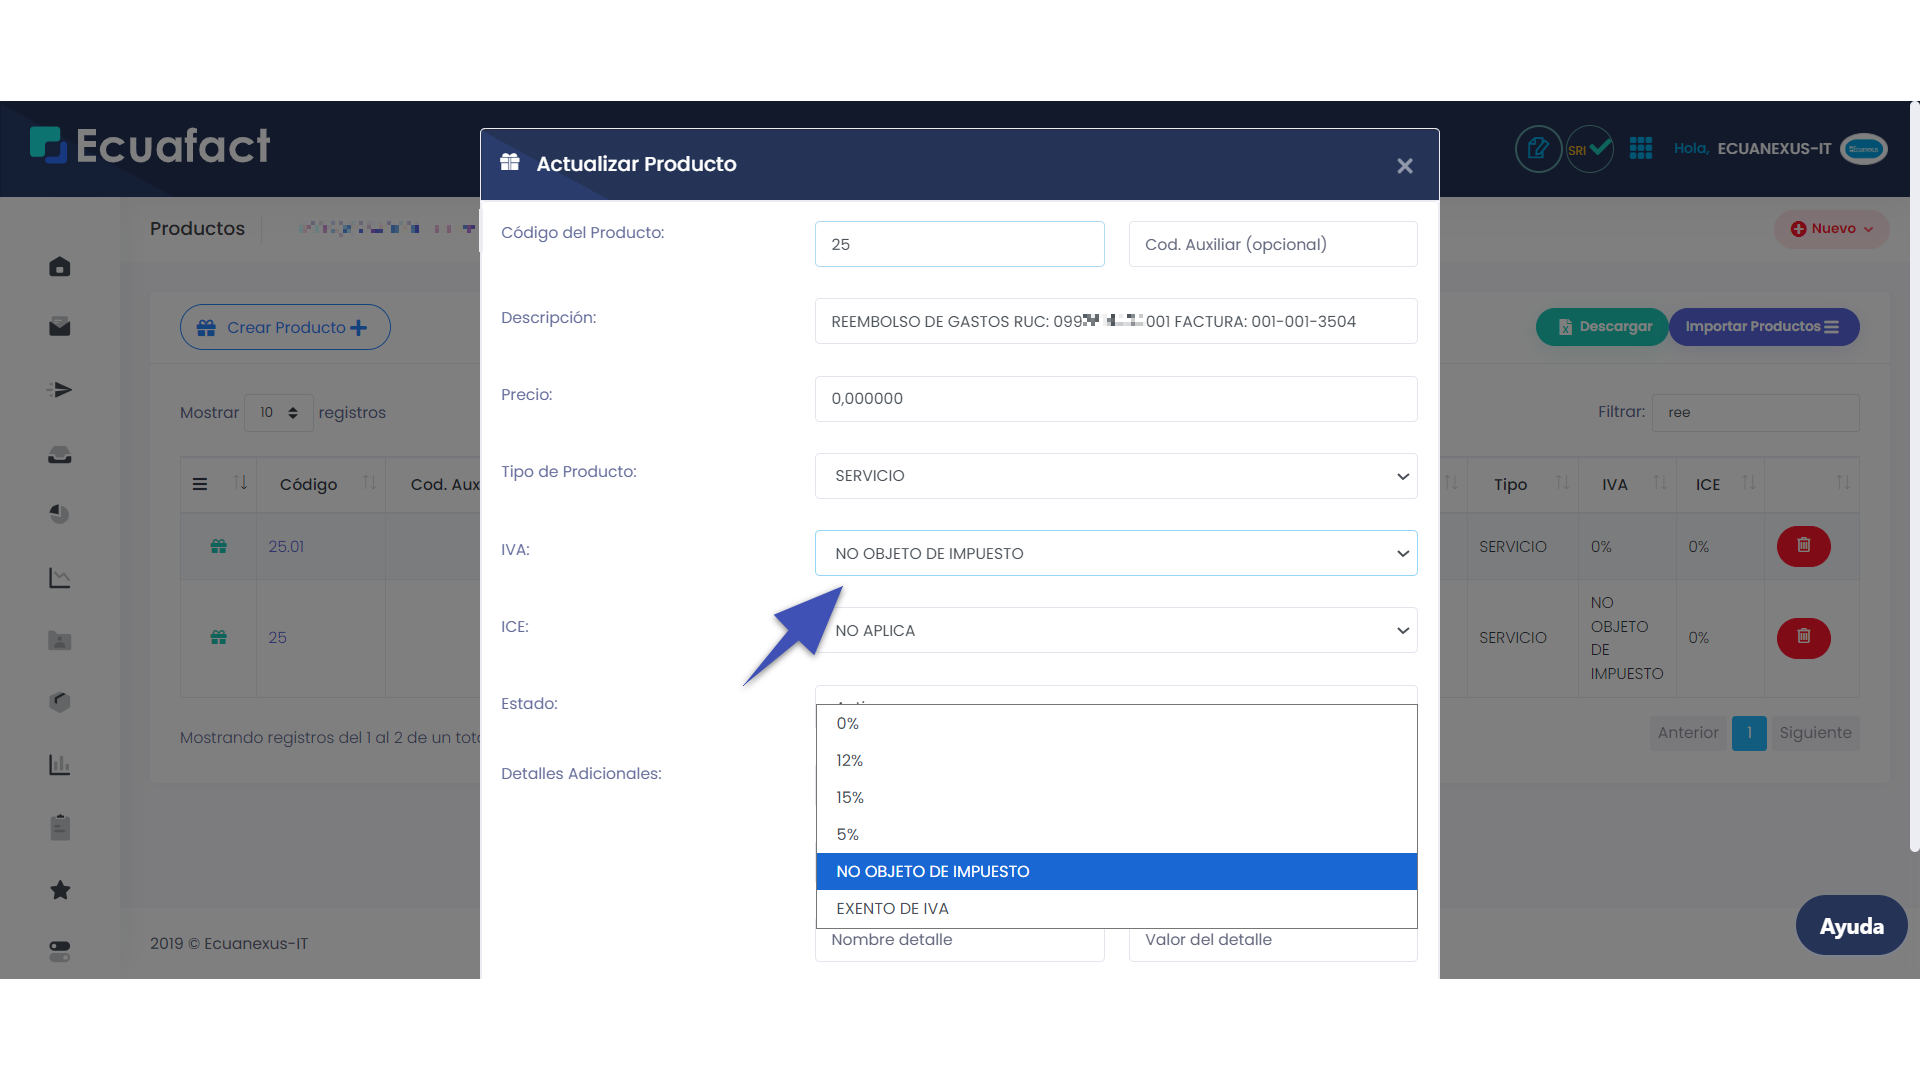The width and height of the screenshot is (1920, 1080).
Task: Open the star favorites sidebar icon
Action: pos(60,890)
